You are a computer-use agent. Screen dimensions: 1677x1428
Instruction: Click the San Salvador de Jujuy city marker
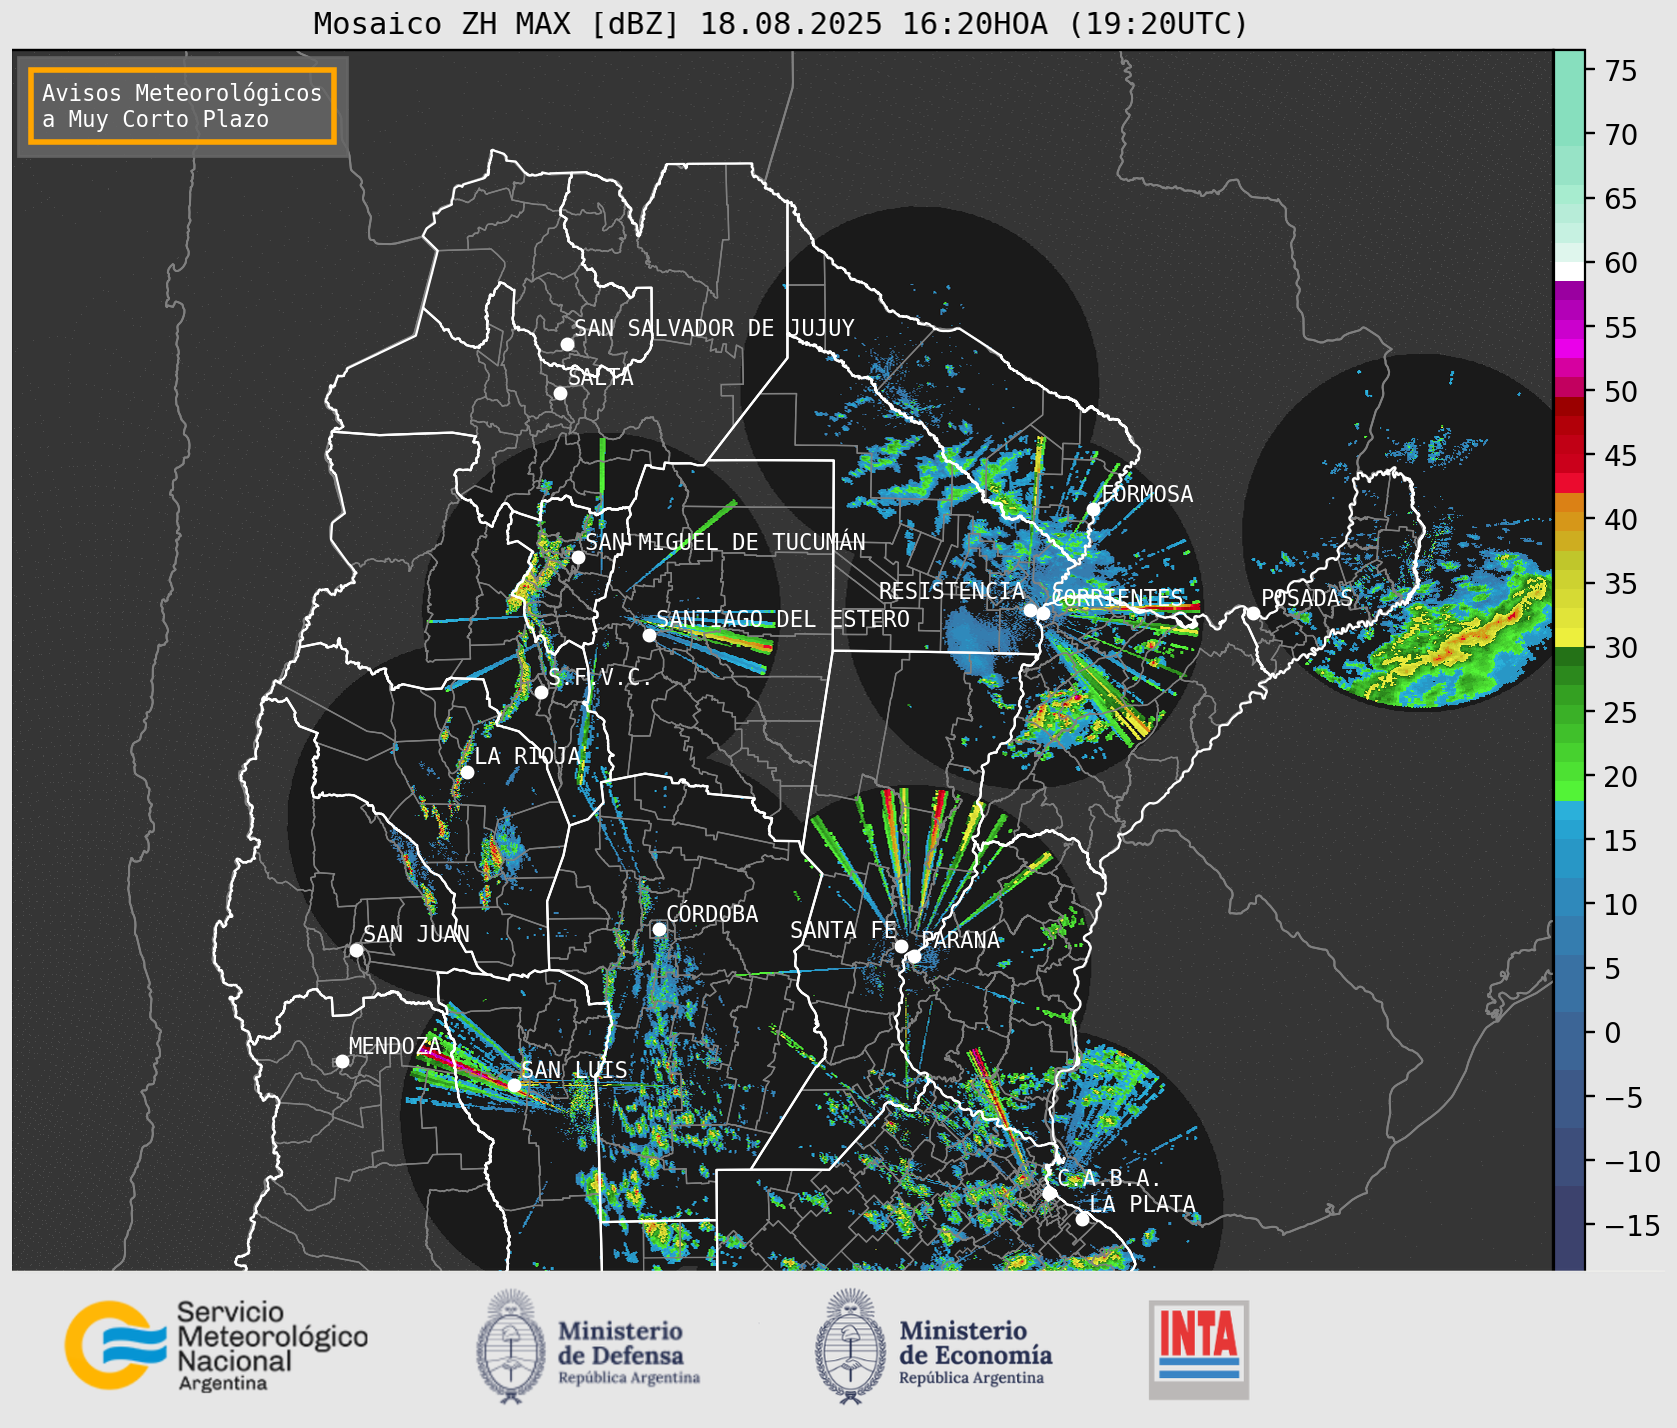point(567,344)
